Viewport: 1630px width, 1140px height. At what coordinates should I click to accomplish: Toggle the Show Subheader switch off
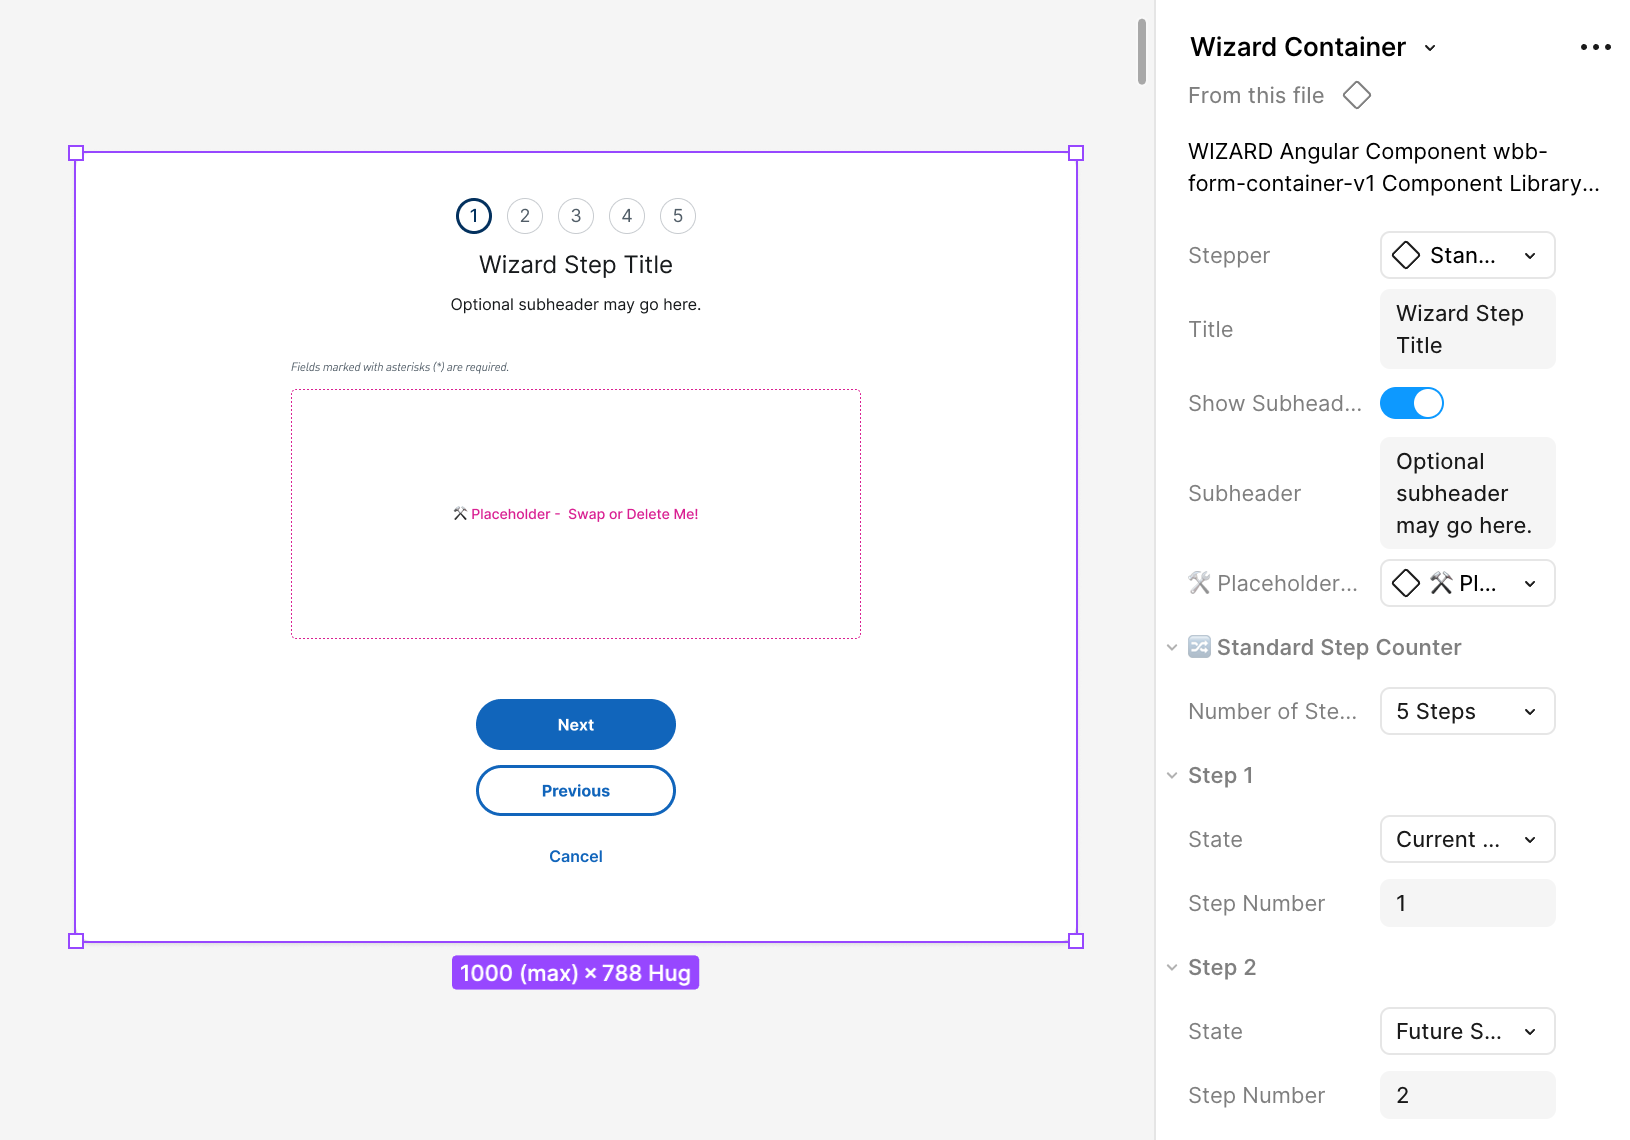(x=1411, y=403)
